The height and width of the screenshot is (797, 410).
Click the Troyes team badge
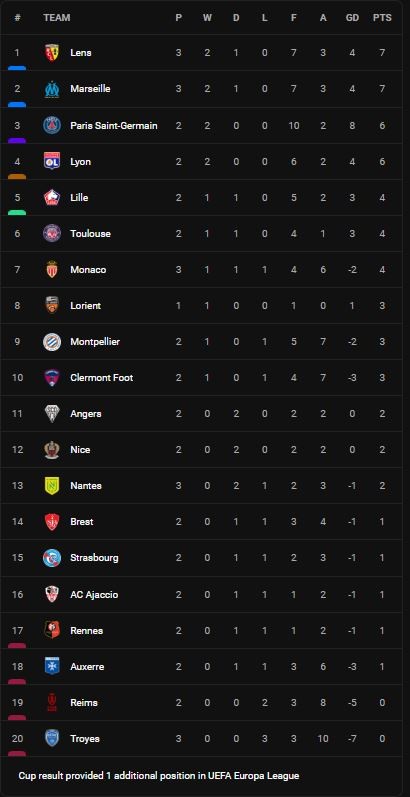(x=52, y=738)
